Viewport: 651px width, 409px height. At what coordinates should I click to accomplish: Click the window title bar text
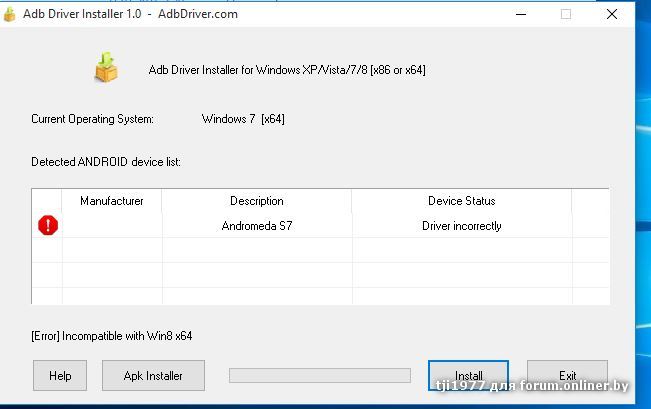[x=120, y=14]
